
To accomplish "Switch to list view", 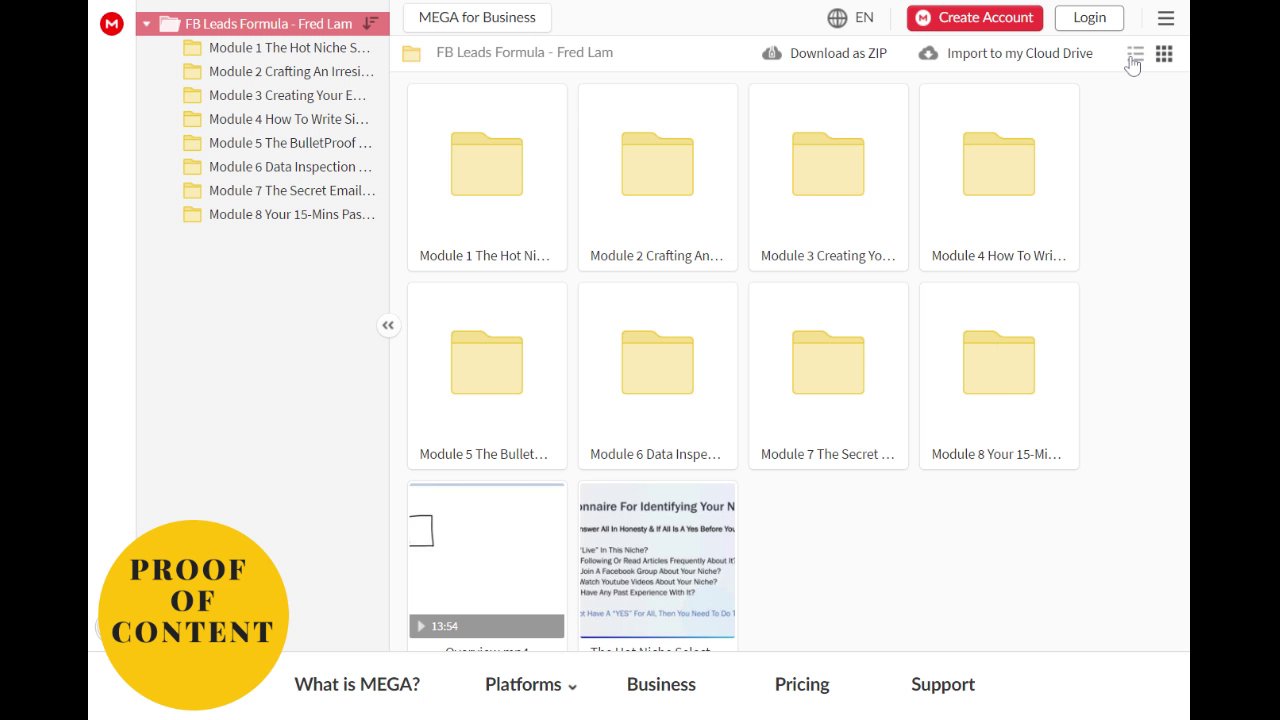I will pyautogui.click(x=1135, y=54).
